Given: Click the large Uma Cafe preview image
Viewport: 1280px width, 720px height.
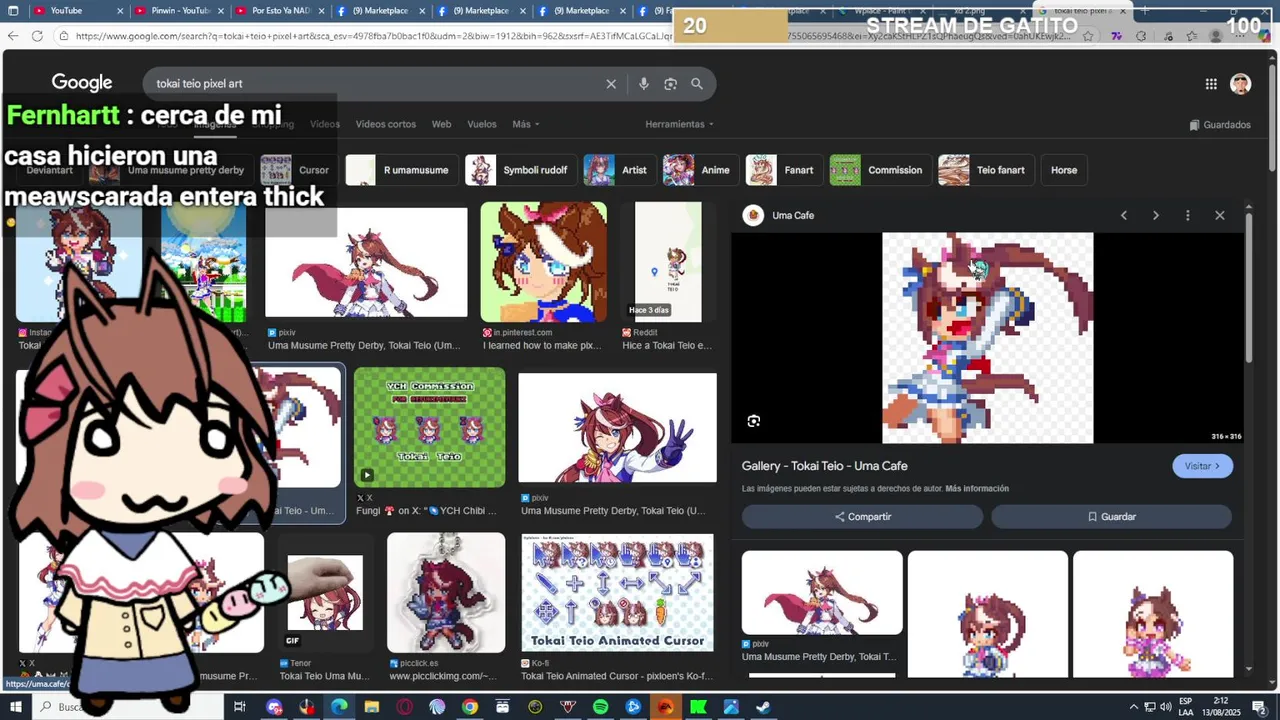Looking at the screenshot, I should 988,338.
